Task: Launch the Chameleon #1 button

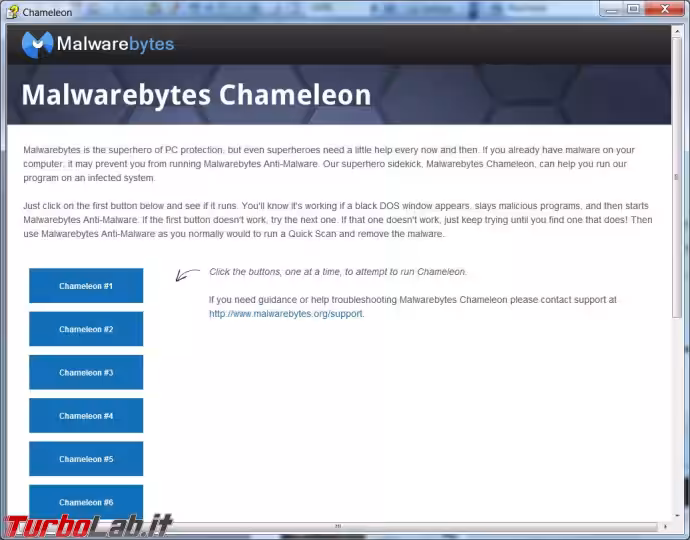Action: tap(86, 286)
